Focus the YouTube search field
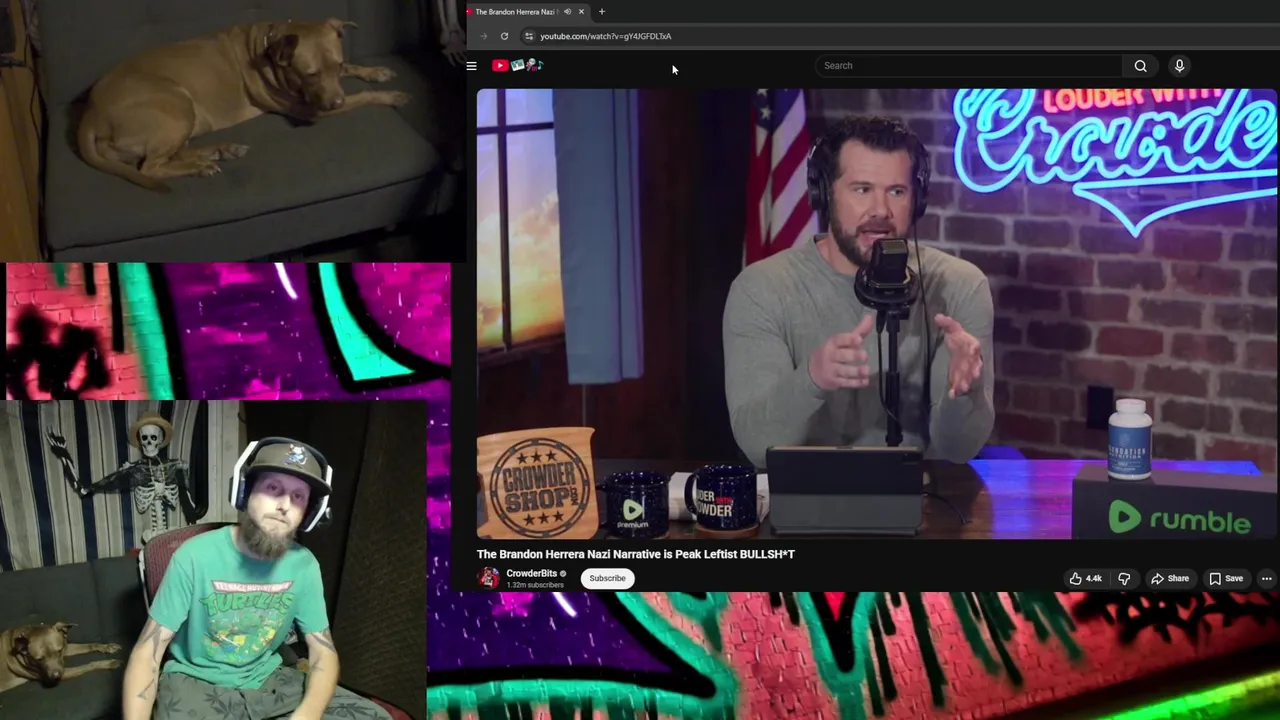The width and height of the screenshot is (1280, 720). 969,66
